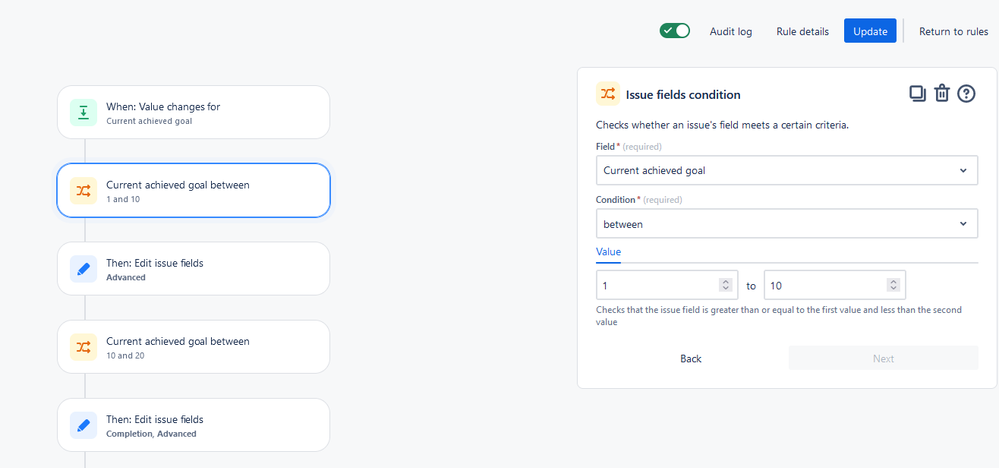This screenshot has width=999, height=468.
Task: Click the Return to rules link
Action: pos(953,31)
